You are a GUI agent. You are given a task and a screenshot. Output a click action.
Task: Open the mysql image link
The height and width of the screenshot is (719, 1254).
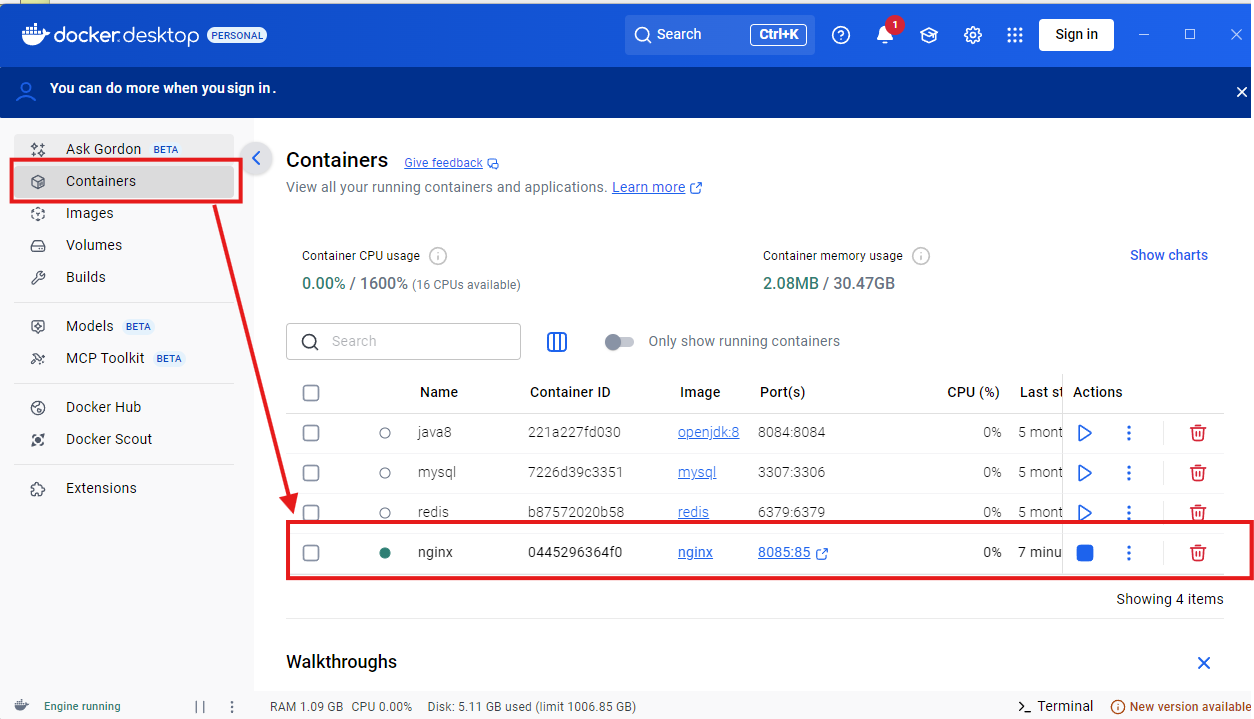click(697, 473)
